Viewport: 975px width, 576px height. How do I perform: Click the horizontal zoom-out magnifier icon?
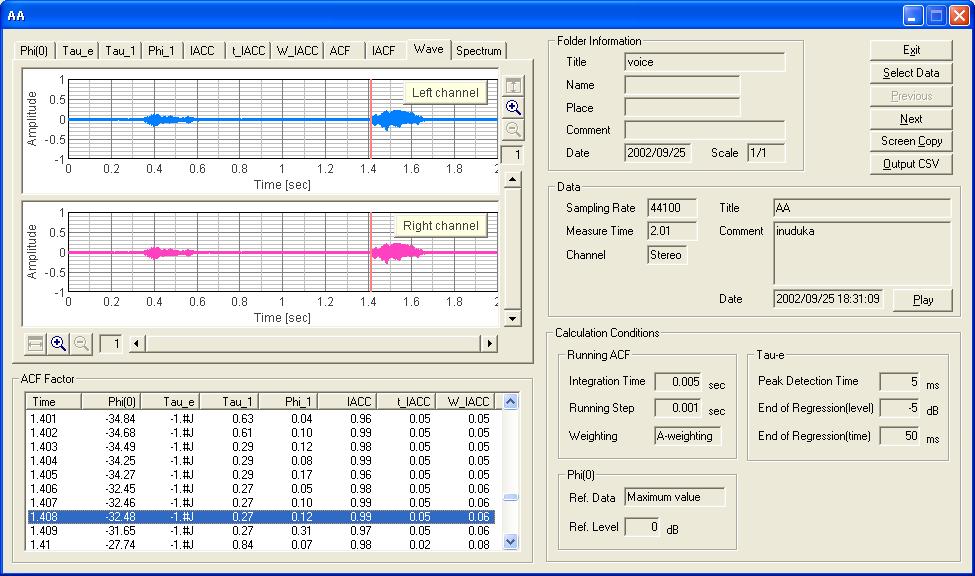[81, 343]
